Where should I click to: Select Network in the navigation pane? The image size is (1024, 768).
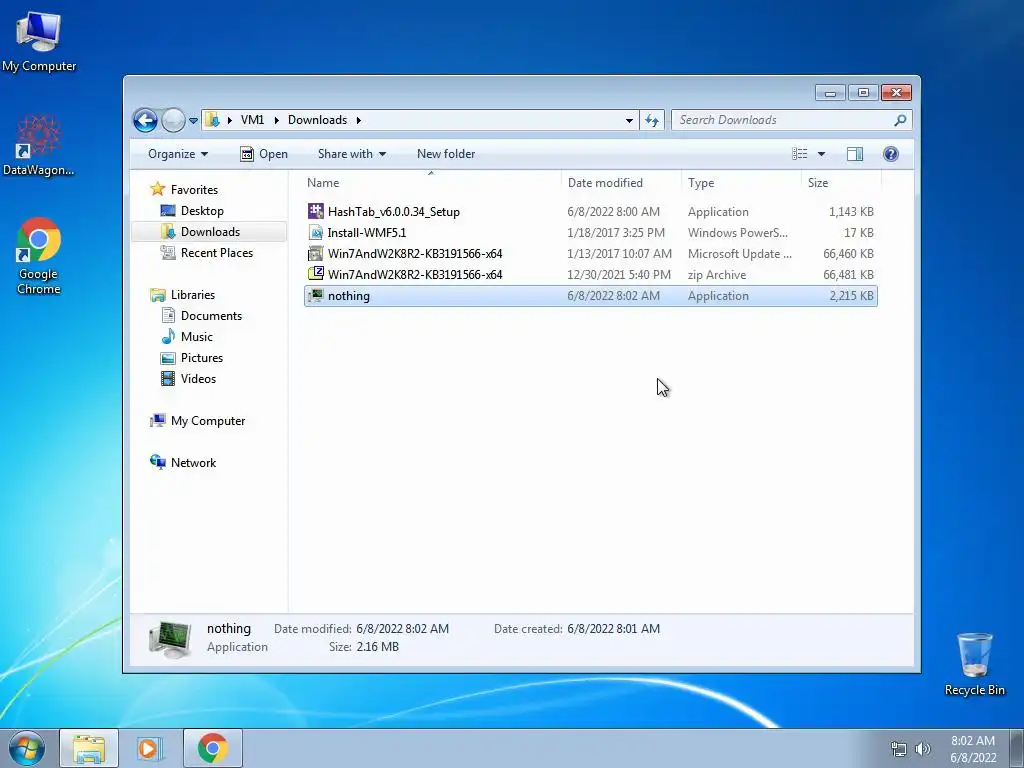point(193,463)
